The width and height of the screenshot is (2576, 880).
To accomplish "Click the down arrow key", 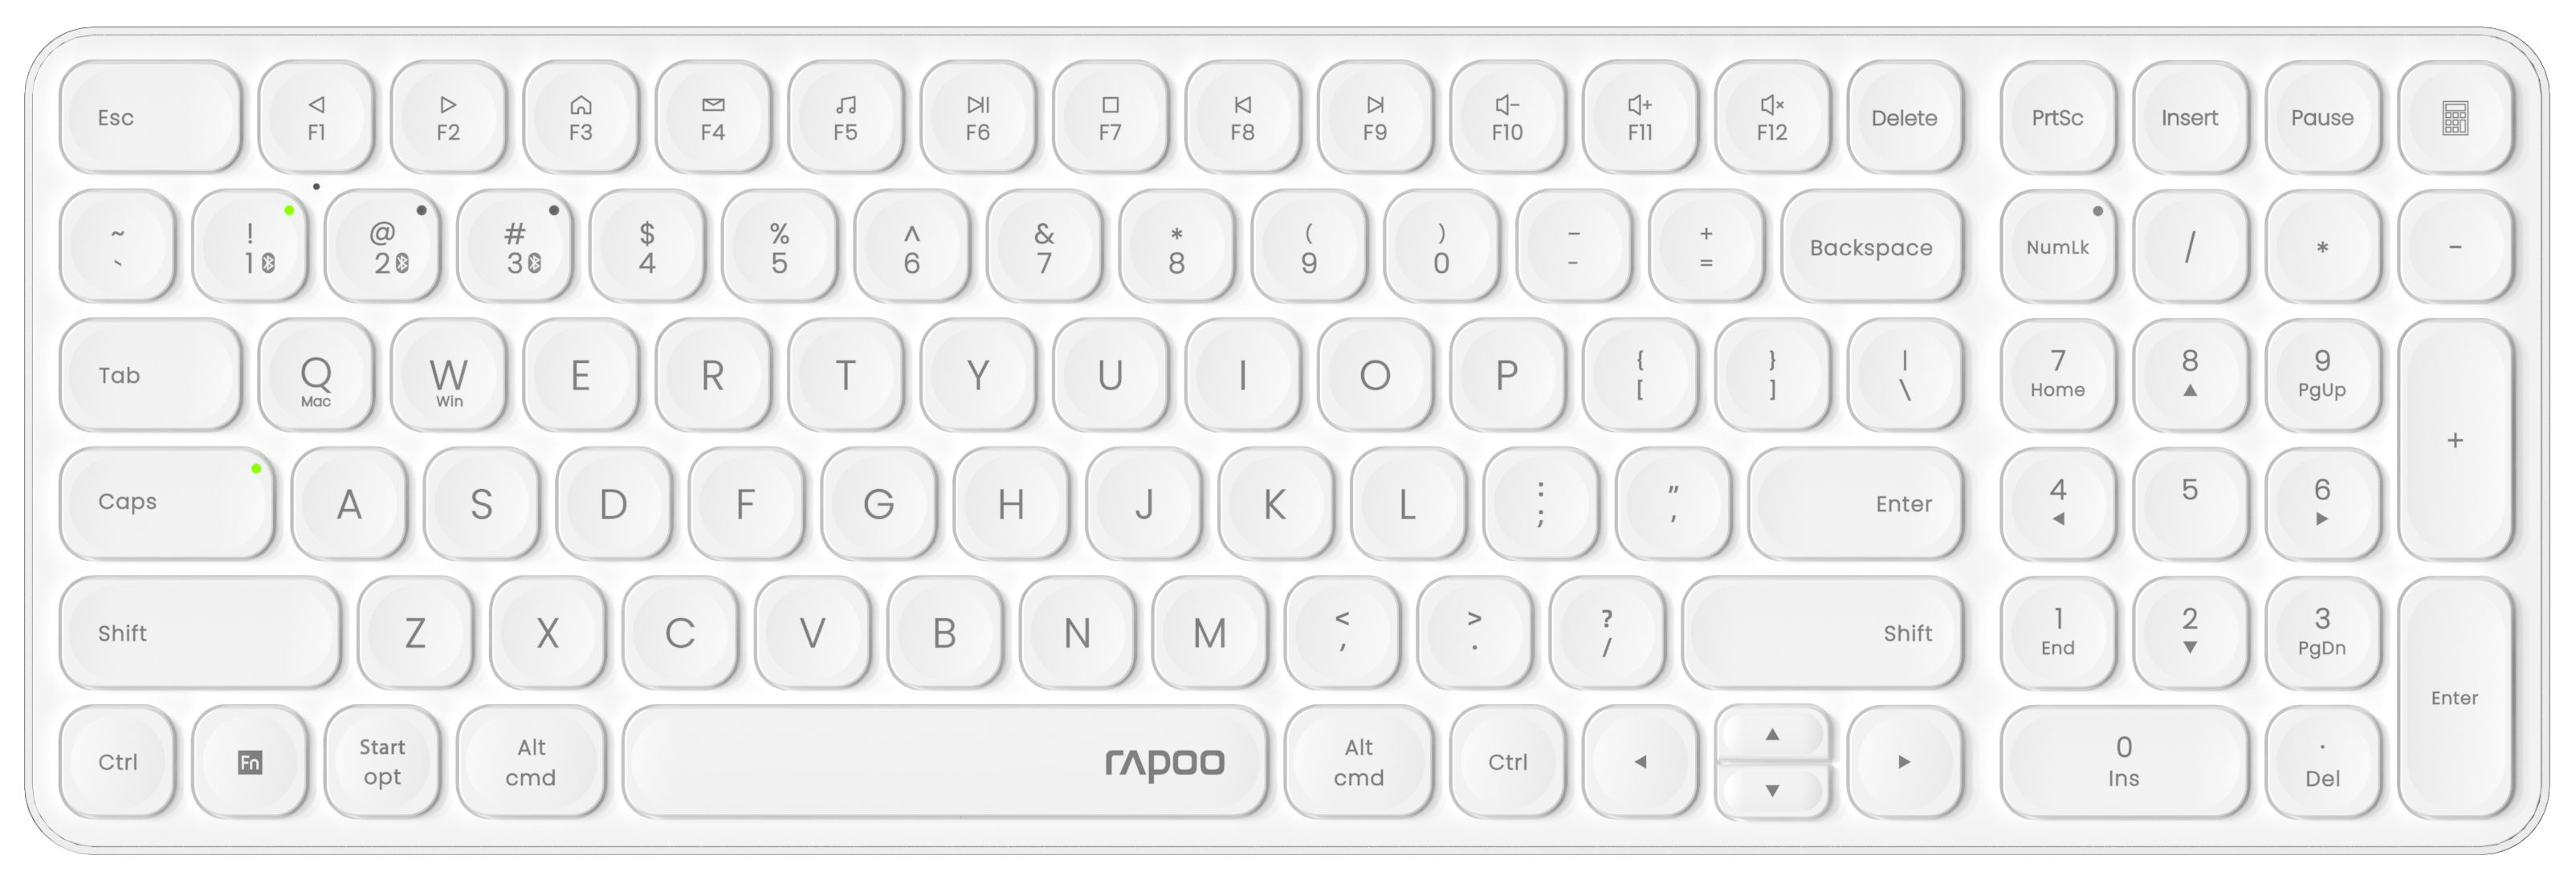I will 1772,790.
